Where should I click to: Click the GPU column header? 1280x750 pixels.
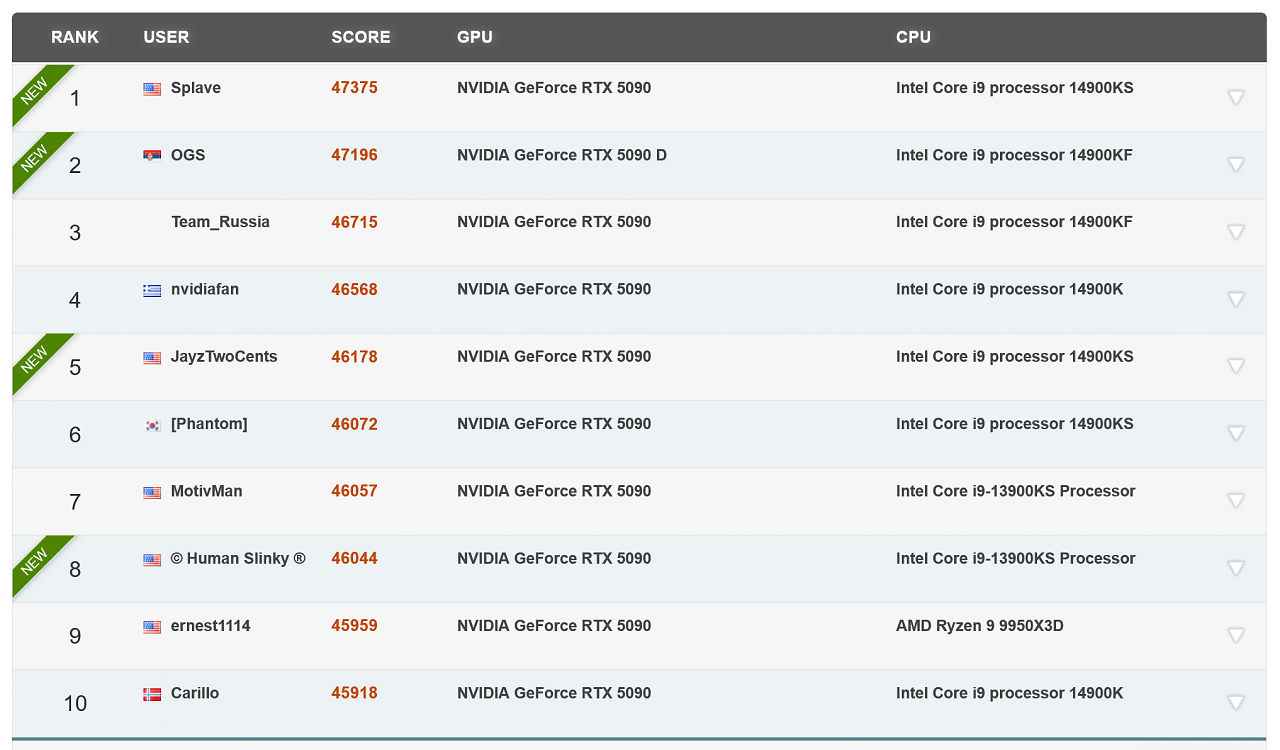tap(475, 37)
